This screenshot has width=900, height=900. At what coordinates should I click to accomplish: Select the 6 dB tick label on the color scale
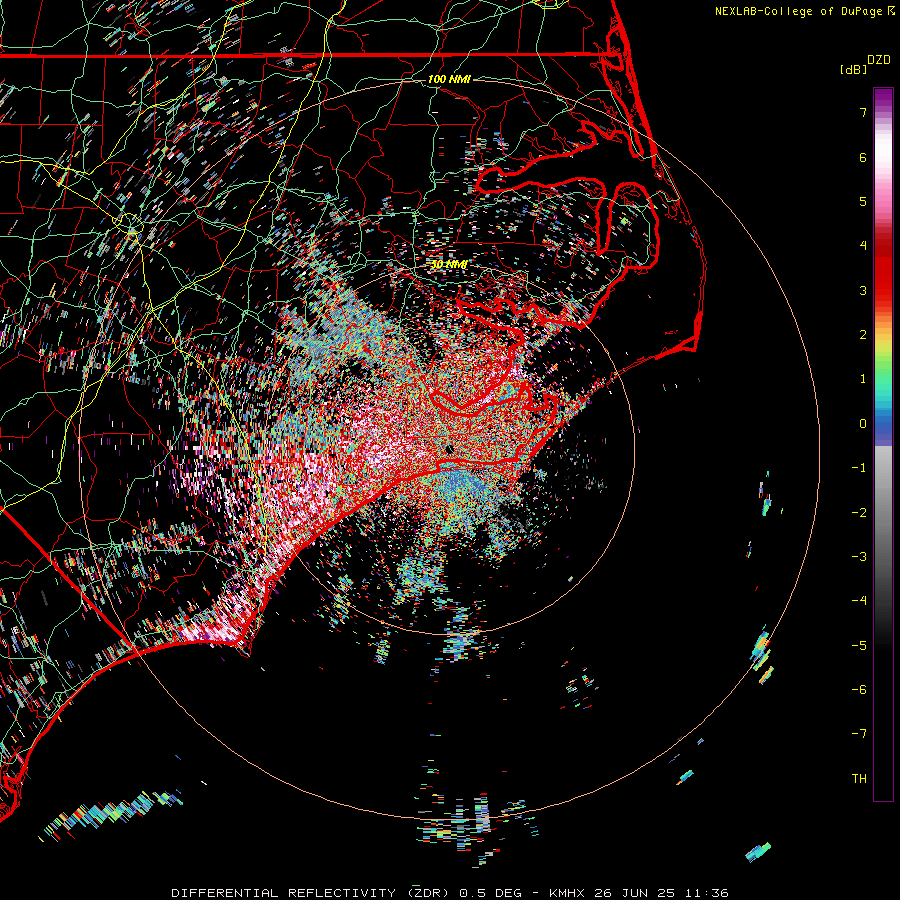click(863, 157)
